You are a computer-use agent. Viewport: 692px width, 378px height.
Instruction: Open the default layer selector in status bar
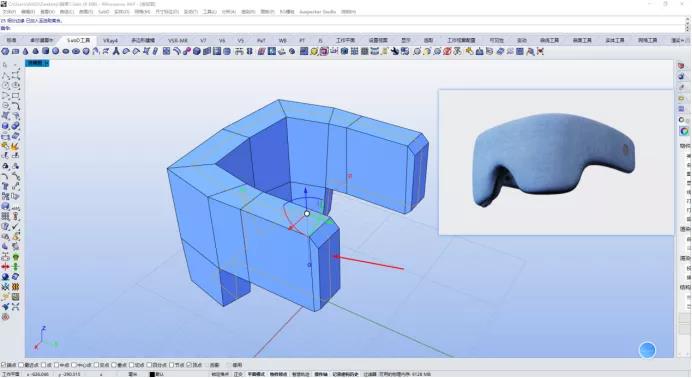click(160, 374)
